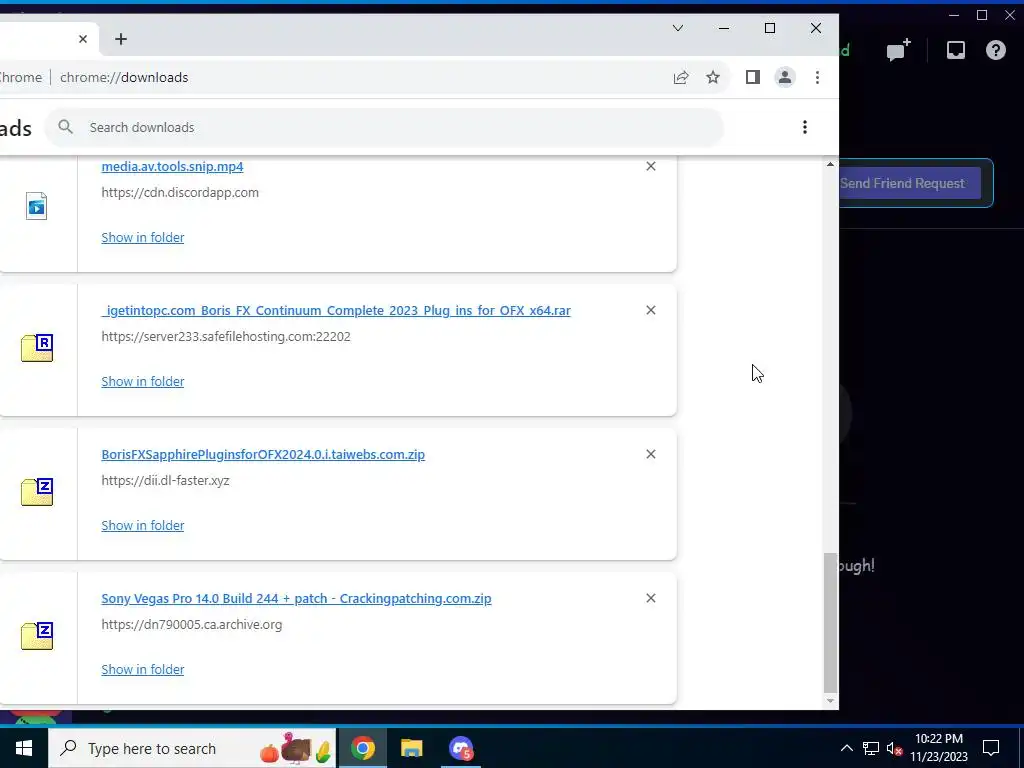Close the current Chrome tab
The width and height of the screenshot is (1024, 768).
pyautogui.click(x=83, y=39)
